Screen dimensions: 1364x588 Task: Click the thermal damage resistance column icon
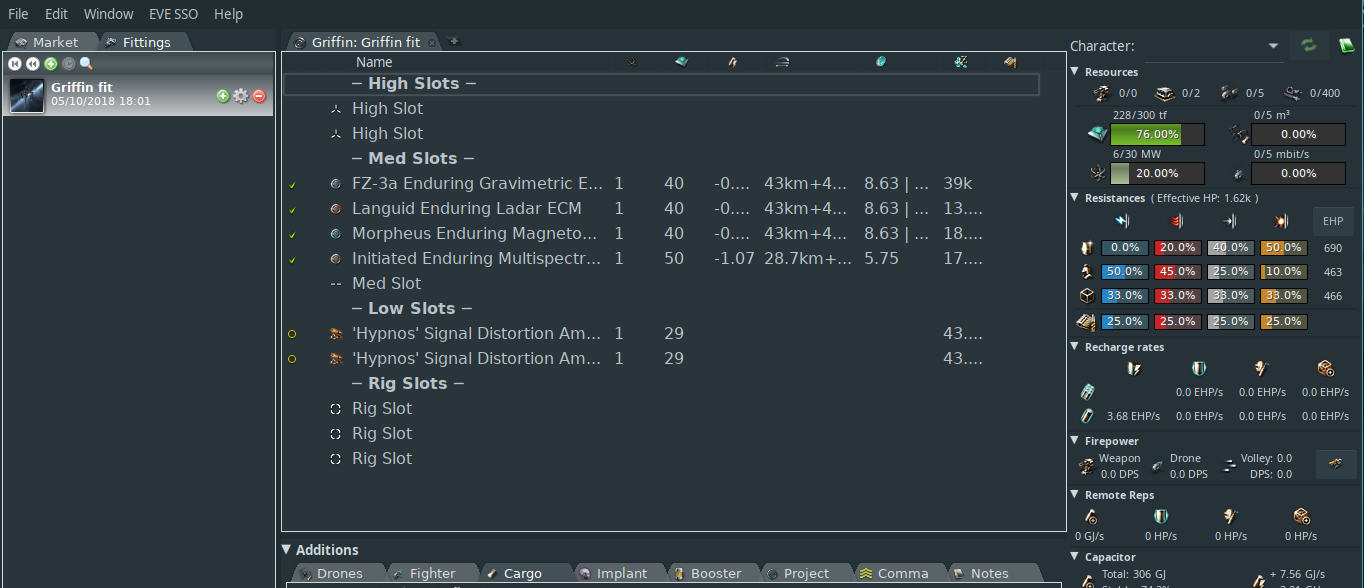tap(1176, 221)
